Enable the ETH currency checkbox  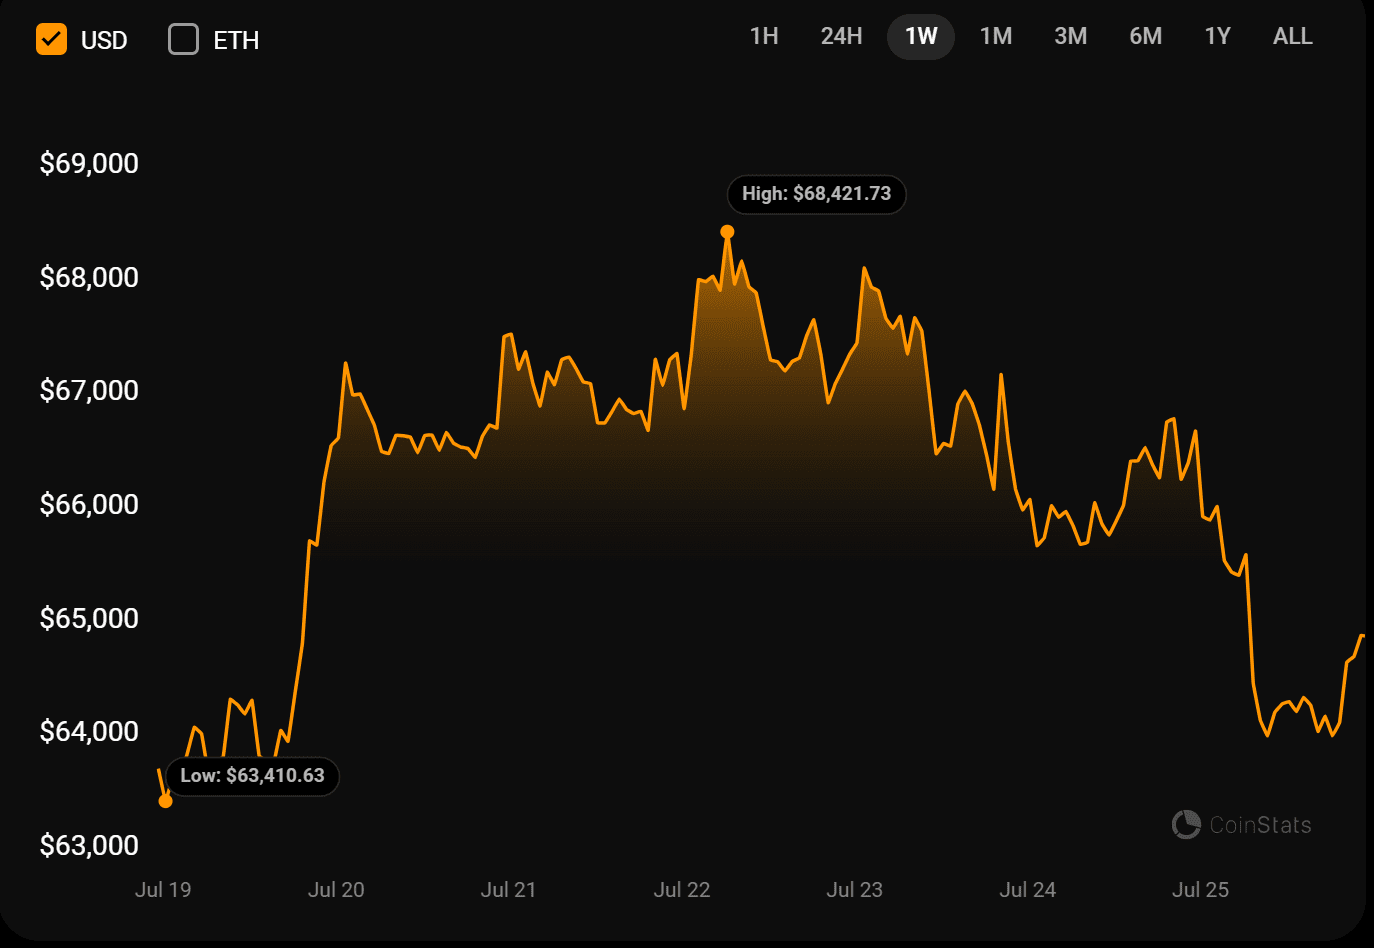(x=184, y=40)
